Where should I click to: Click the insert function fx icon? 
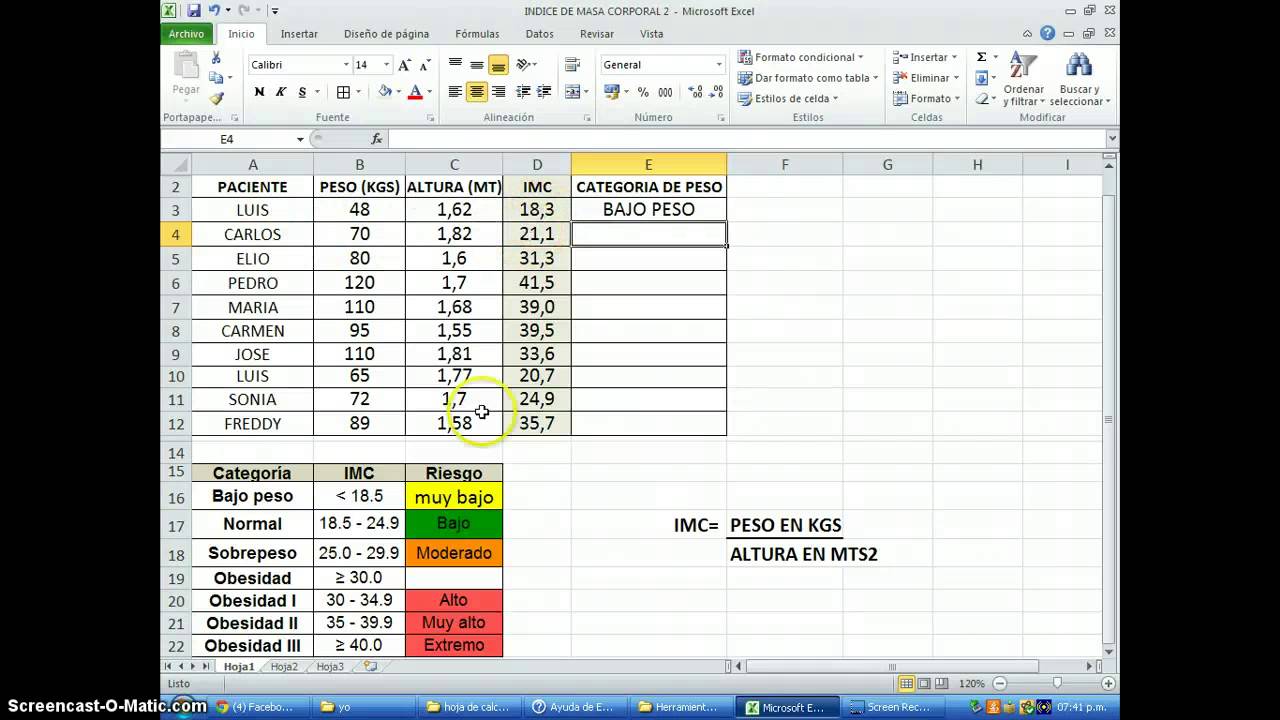pyautogui.click(x=377, y=139)
